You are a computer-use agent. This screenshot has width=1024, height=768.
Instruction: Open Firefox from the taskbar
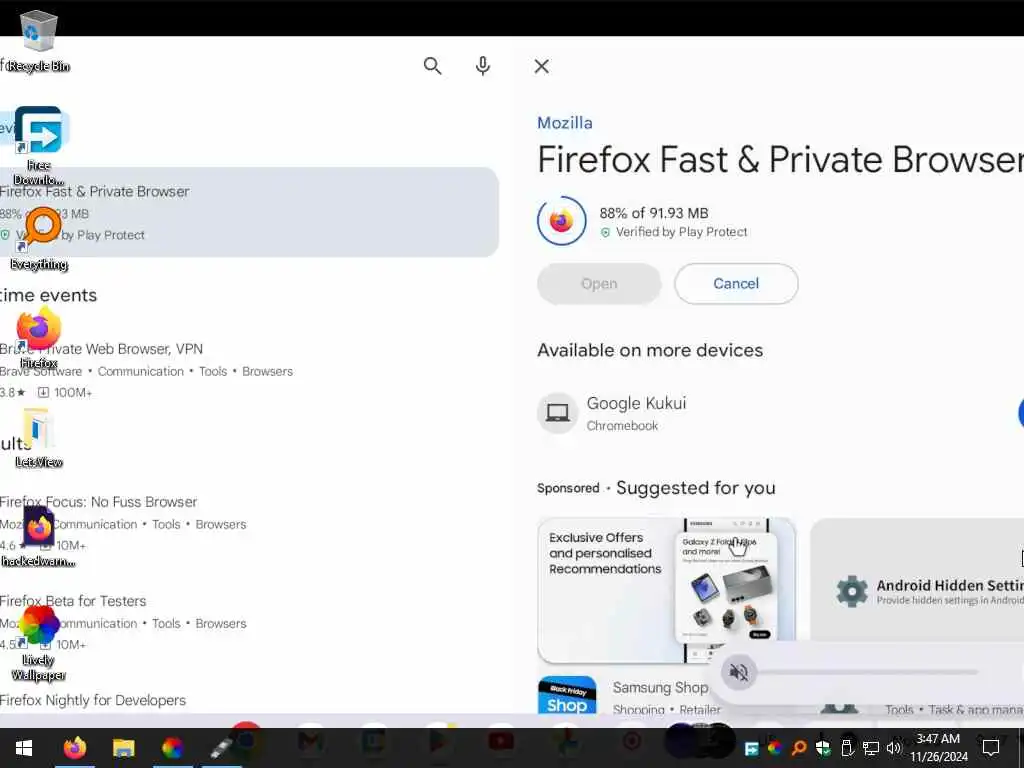(74, 748)
